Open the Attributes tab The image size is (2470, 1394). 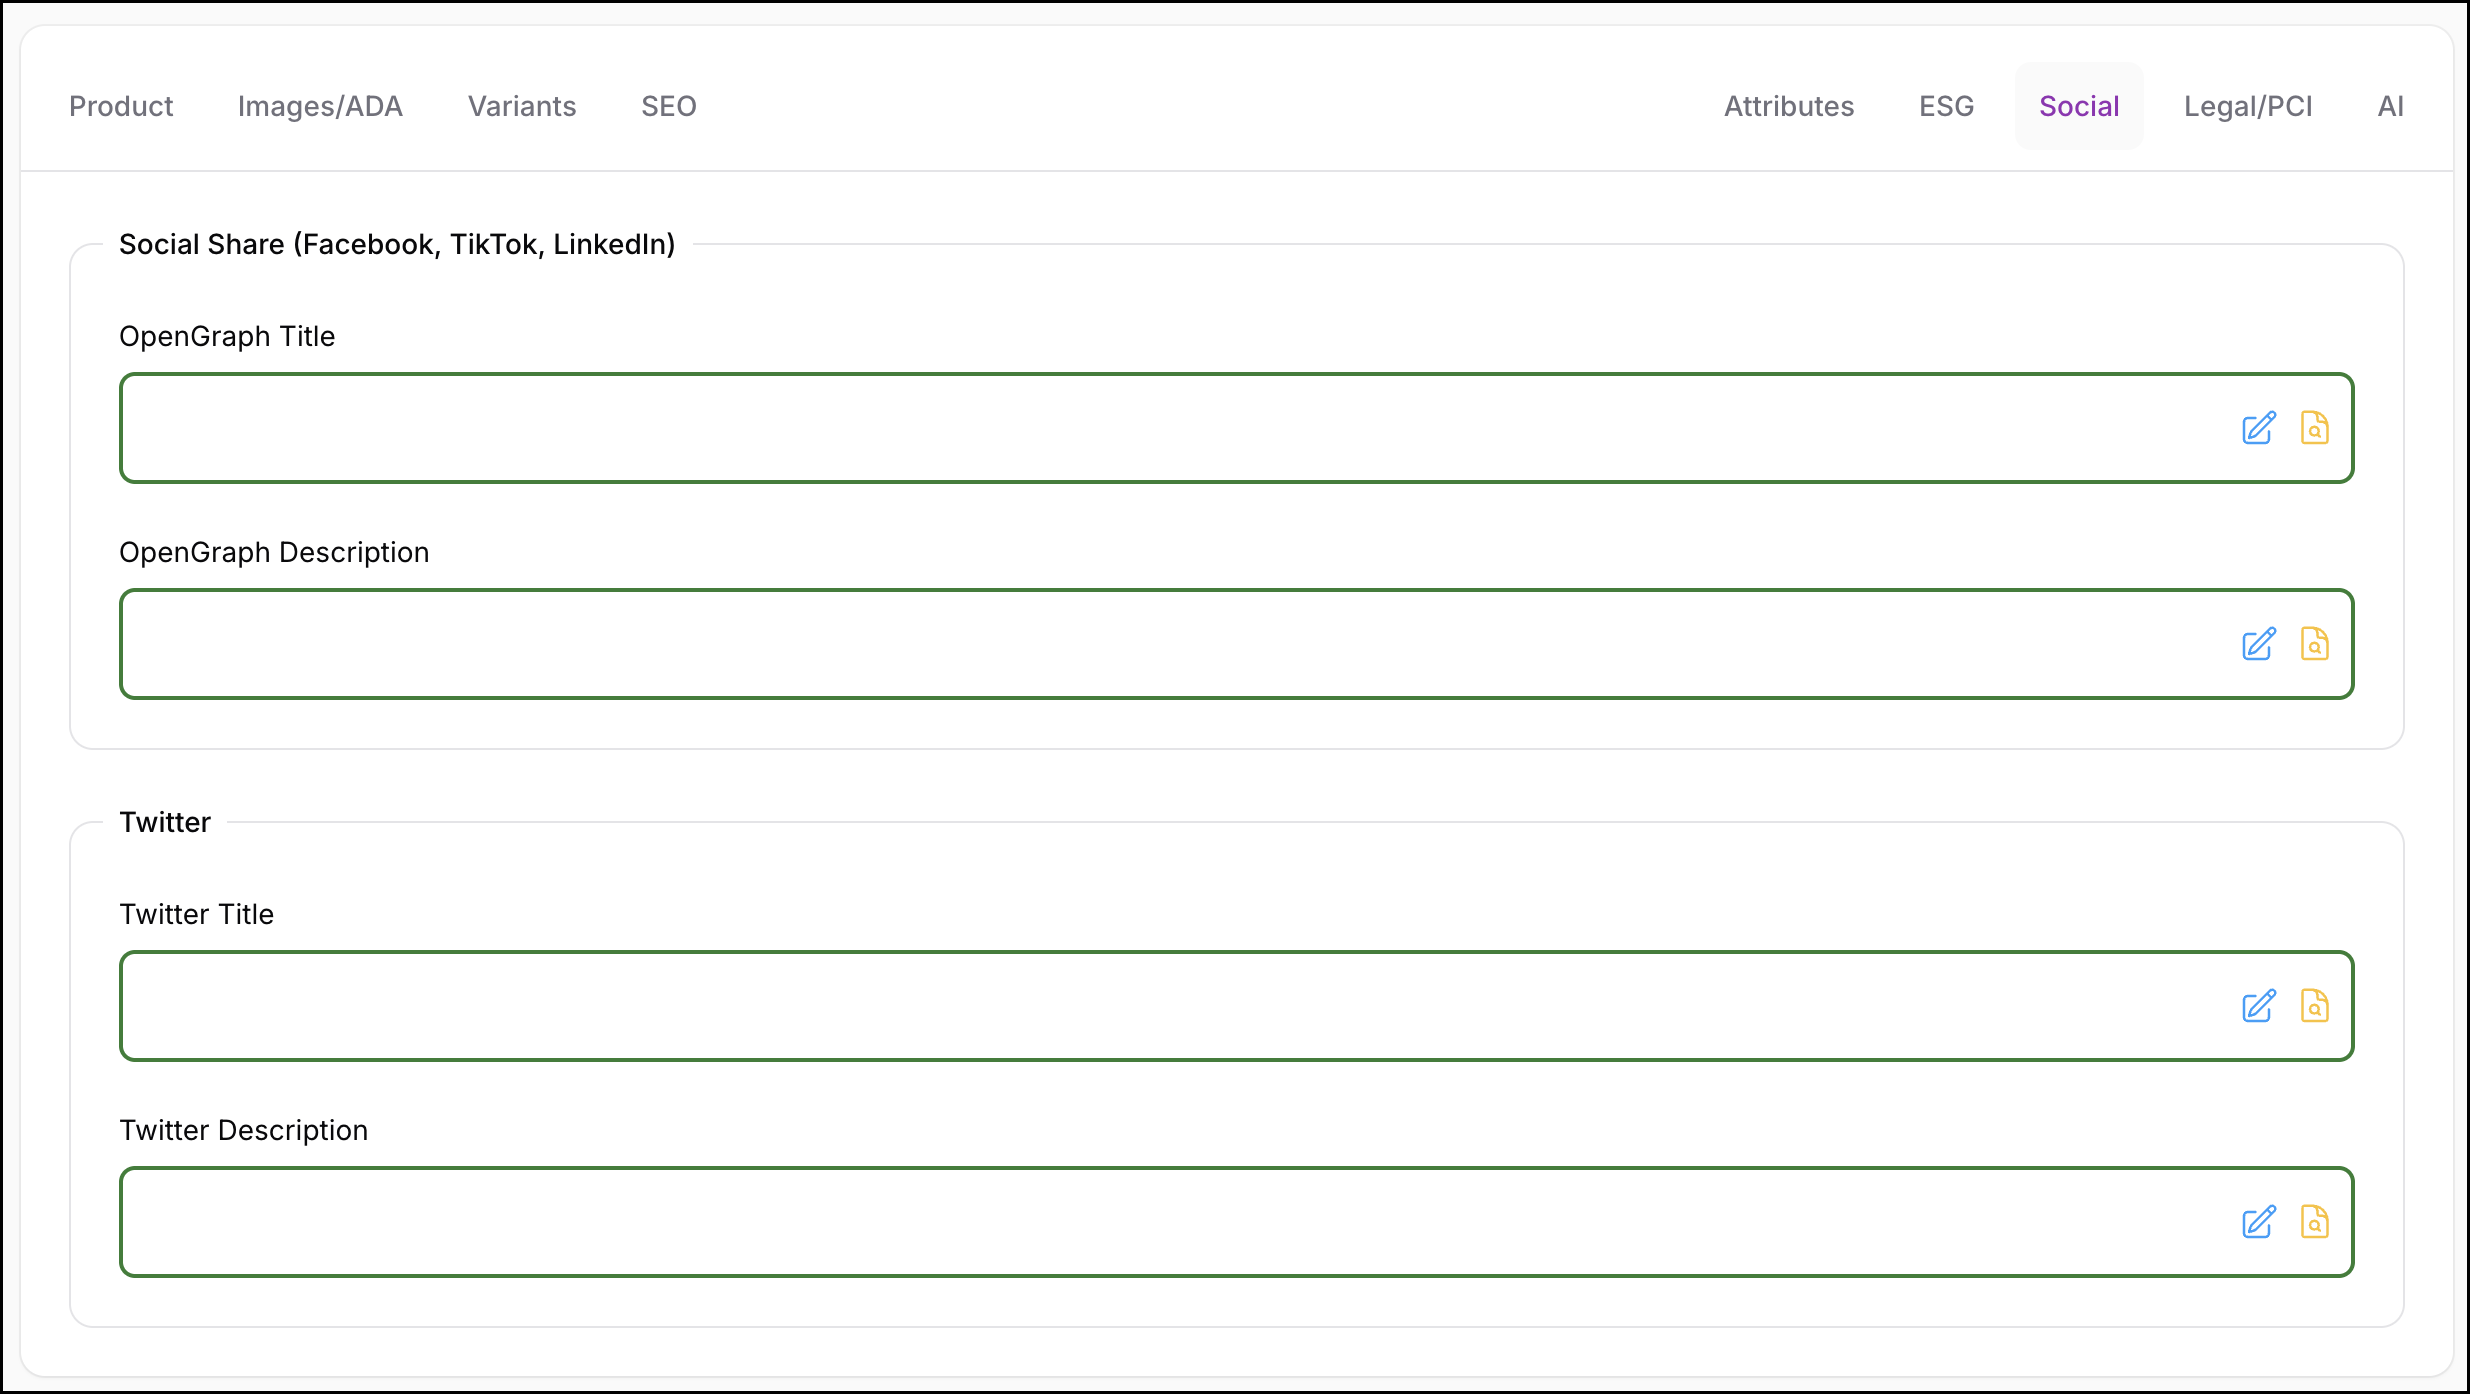1789,106
